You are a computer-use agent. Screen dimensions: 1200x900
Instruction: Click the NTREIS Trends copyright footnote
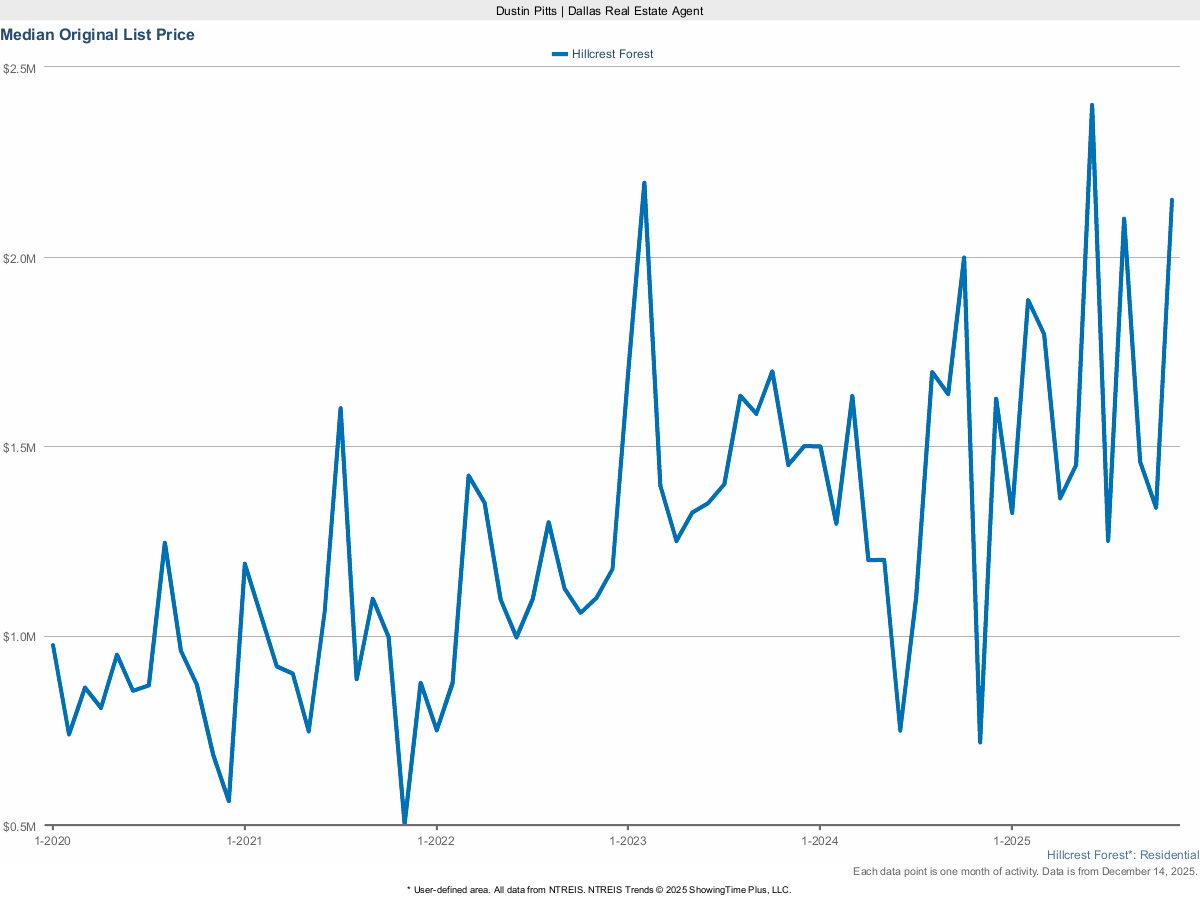coord(599,889)
